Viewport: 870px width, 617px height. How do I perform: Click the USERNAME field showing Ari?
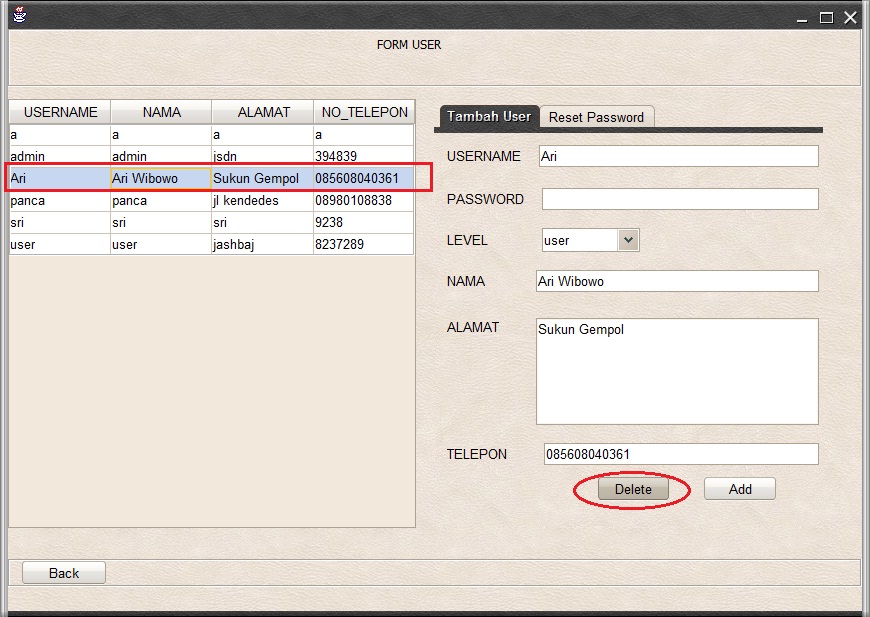point(678,156)
